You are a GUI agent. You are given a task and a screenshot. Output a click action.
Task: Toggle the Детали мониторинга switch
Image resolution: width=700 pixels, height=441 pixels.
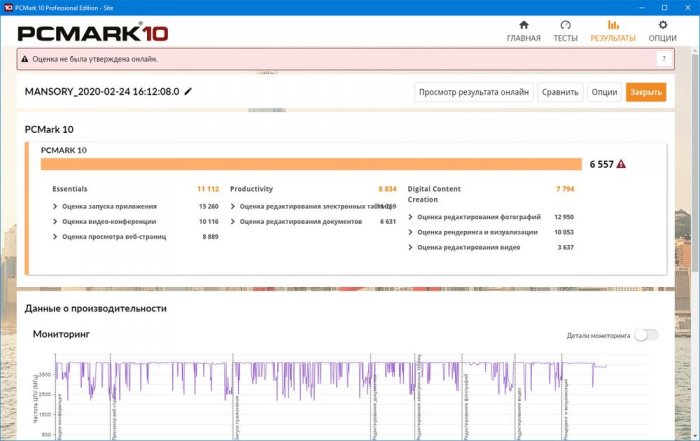coord(646,336)
